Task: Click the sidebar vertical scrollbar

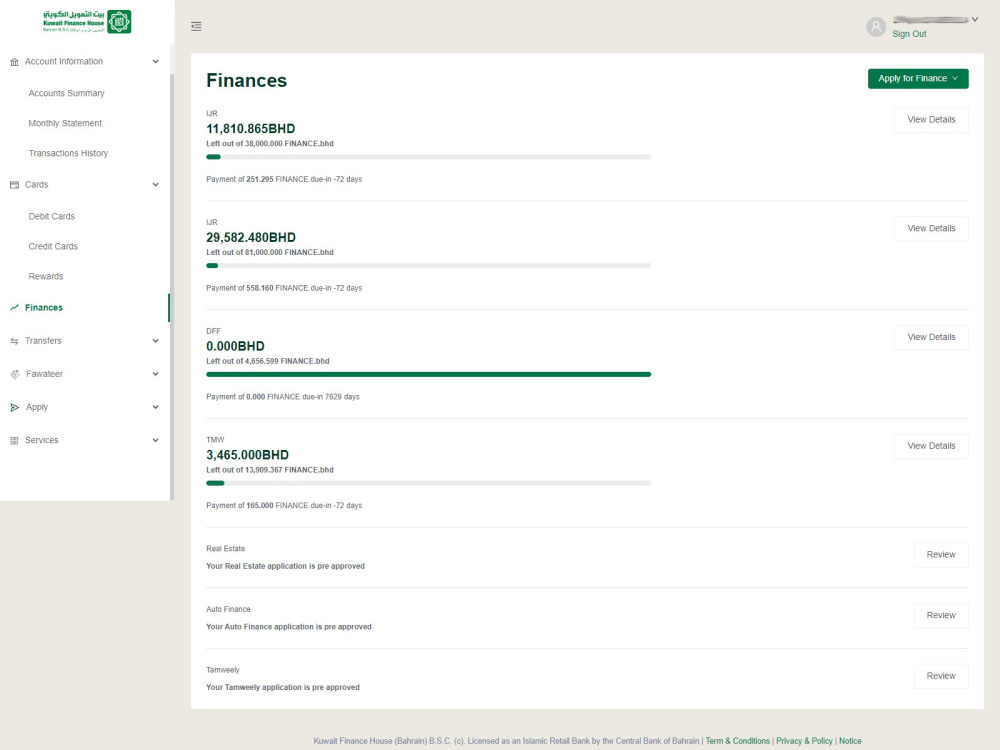Action: [172, 287]
